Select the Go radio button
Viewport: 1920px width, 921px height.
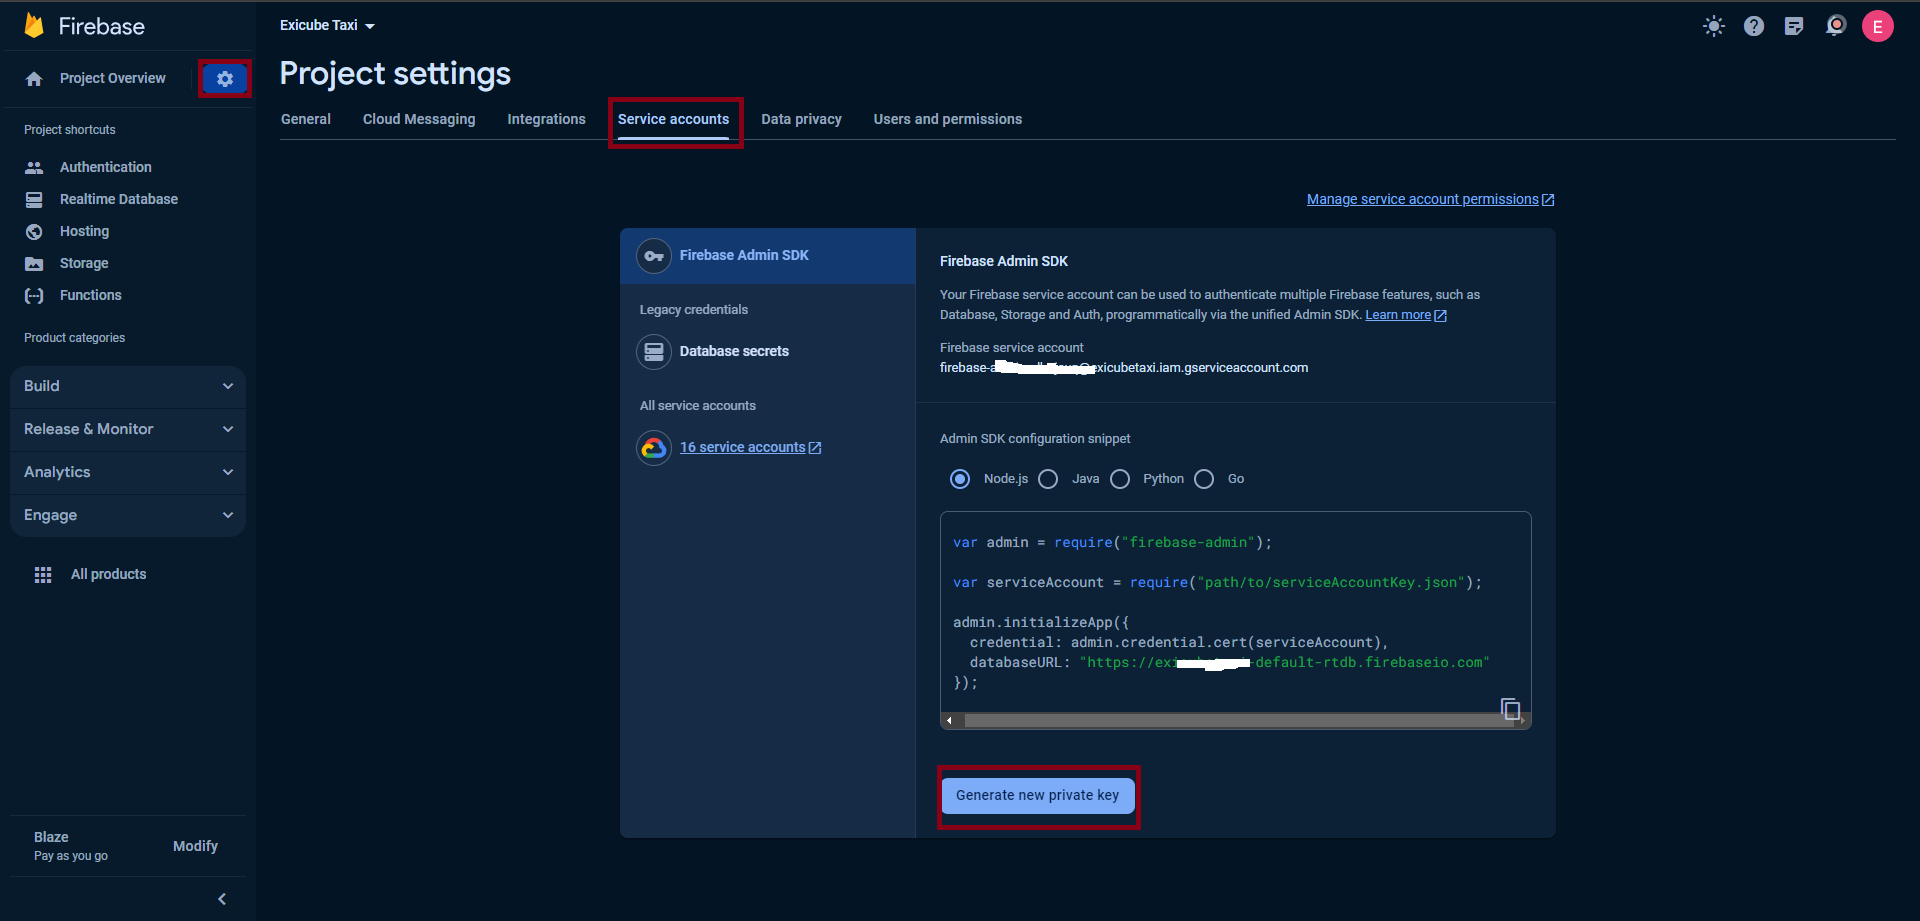pyautogui.click(x=1204, y=479)
